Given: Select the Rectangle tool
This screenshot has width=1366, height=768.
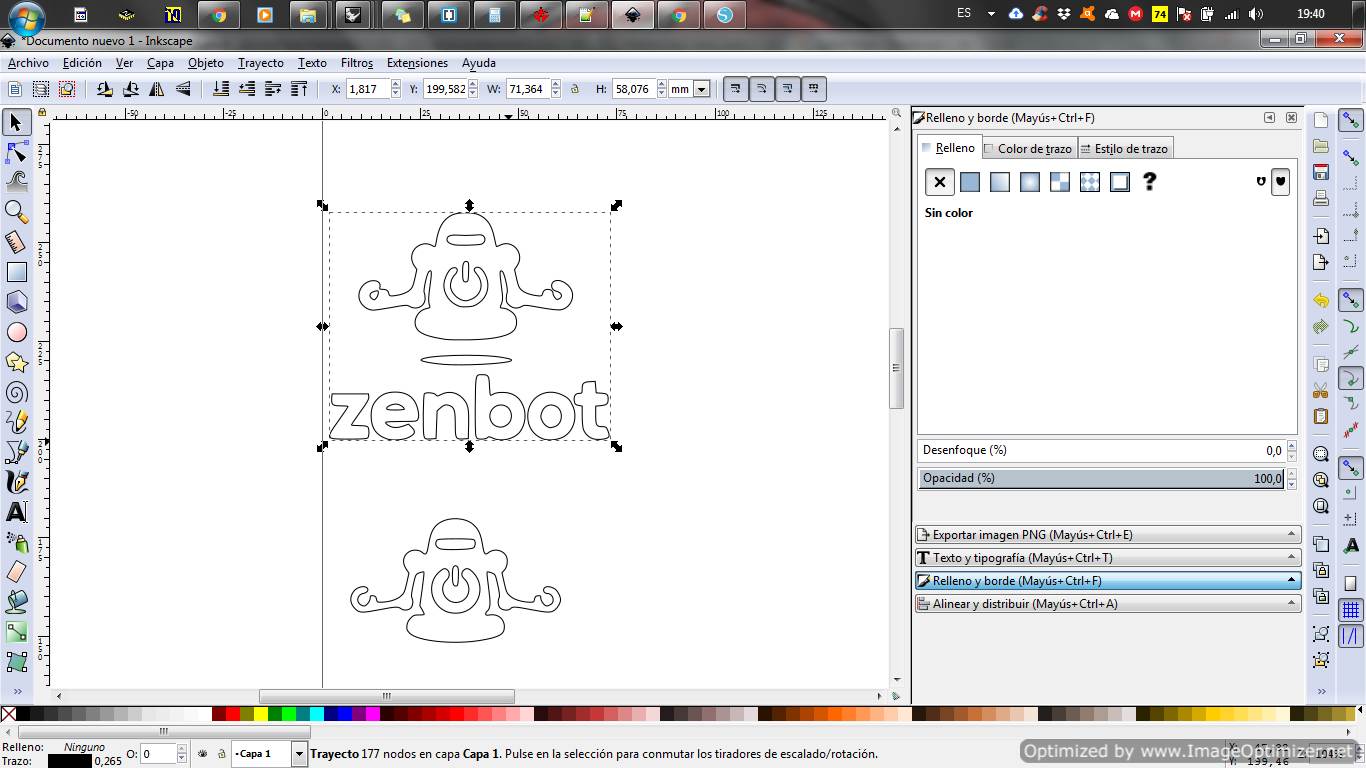Looking at the screenshot, I should point(16,272).
